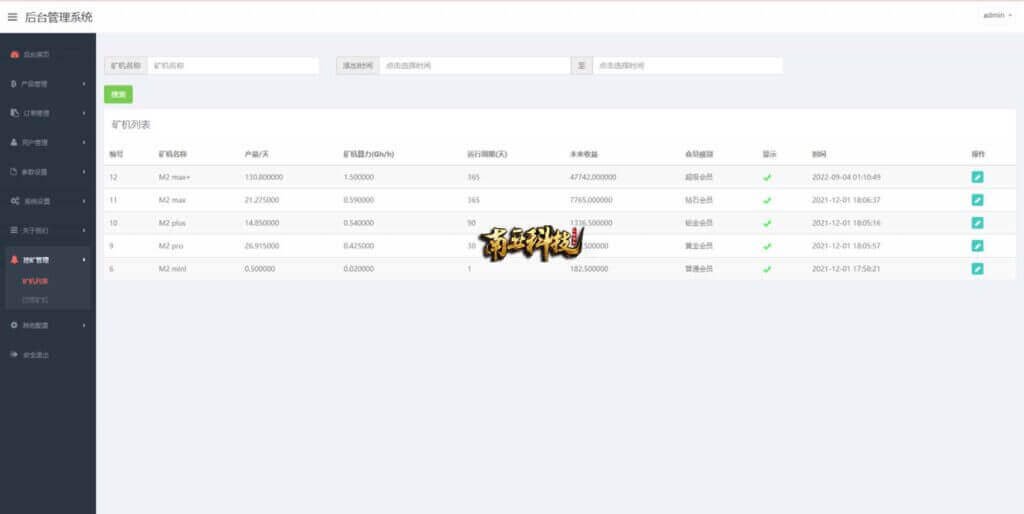Toggle display checkmark for M2 plus
Viewport: 1024px width, 514px height.
(x=767, y=223)
